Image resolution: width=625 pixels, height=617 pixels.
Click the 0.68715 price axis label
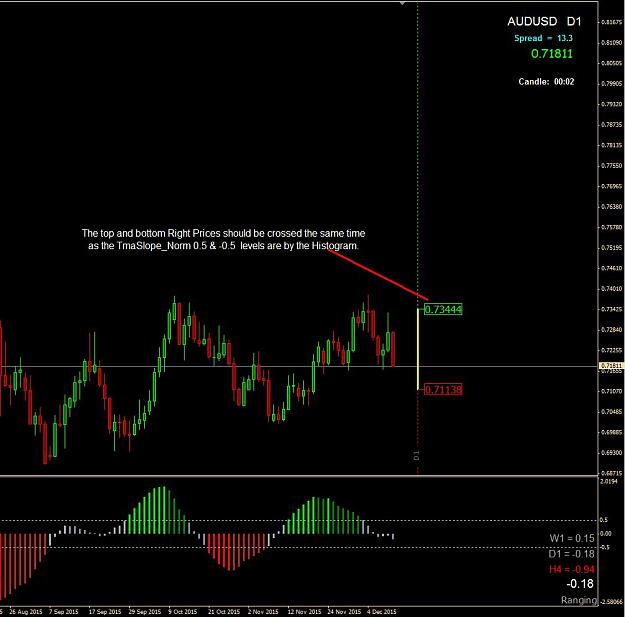click(x=612, y=474)
